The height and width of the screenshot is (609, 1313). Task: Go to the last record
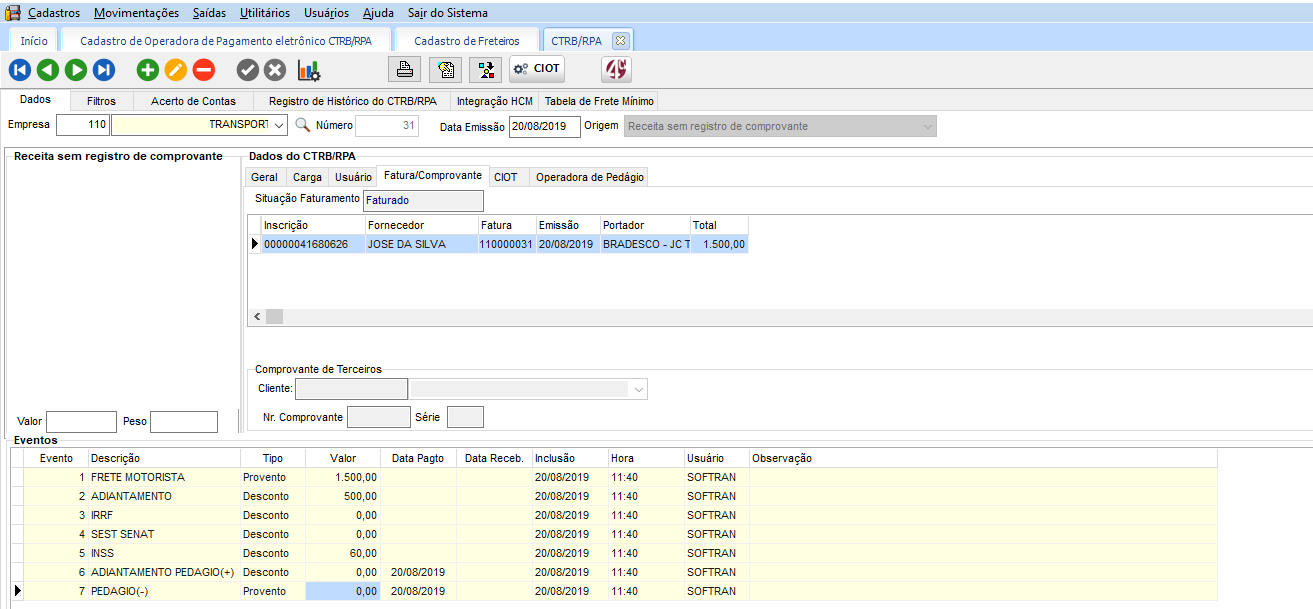[x=104, y=70]
